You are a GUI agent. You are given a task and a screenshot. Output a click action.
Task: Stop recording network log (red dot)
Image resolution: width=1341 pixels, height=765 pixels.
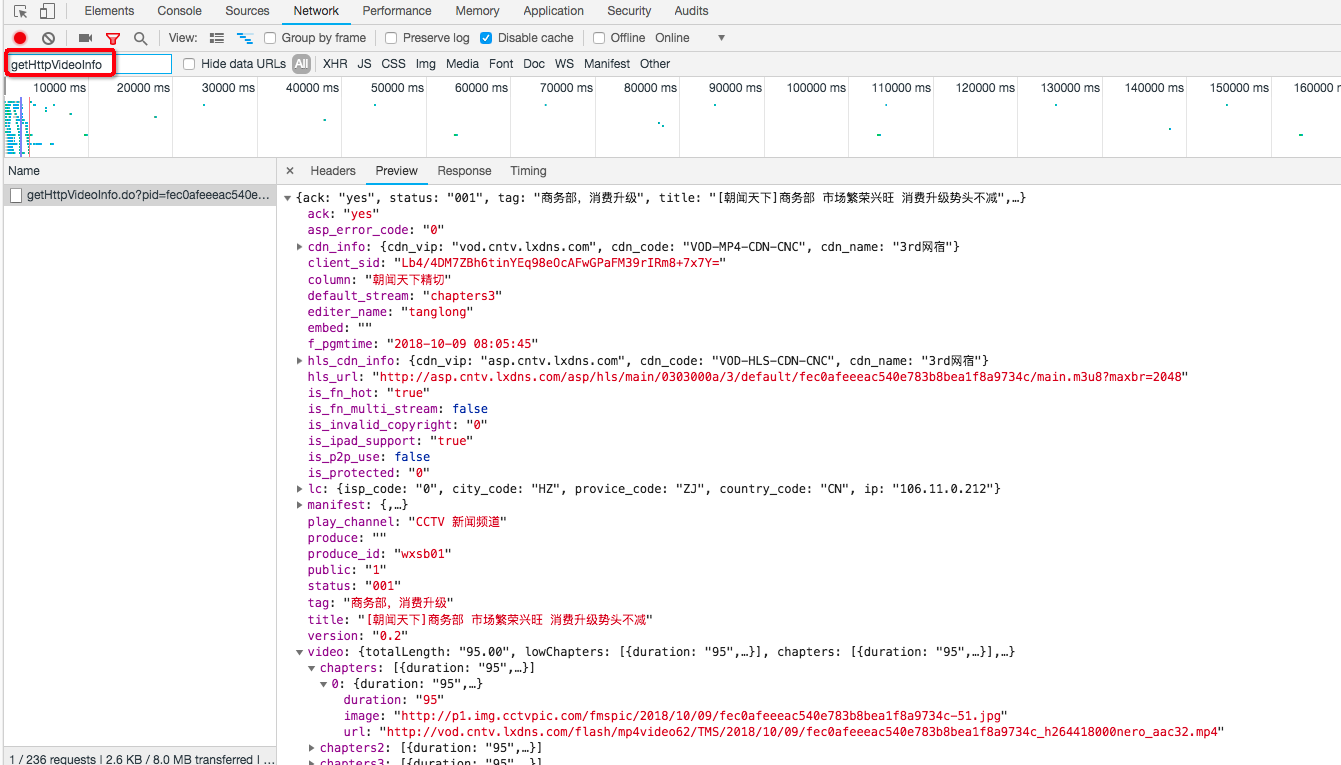pos(20,38)
